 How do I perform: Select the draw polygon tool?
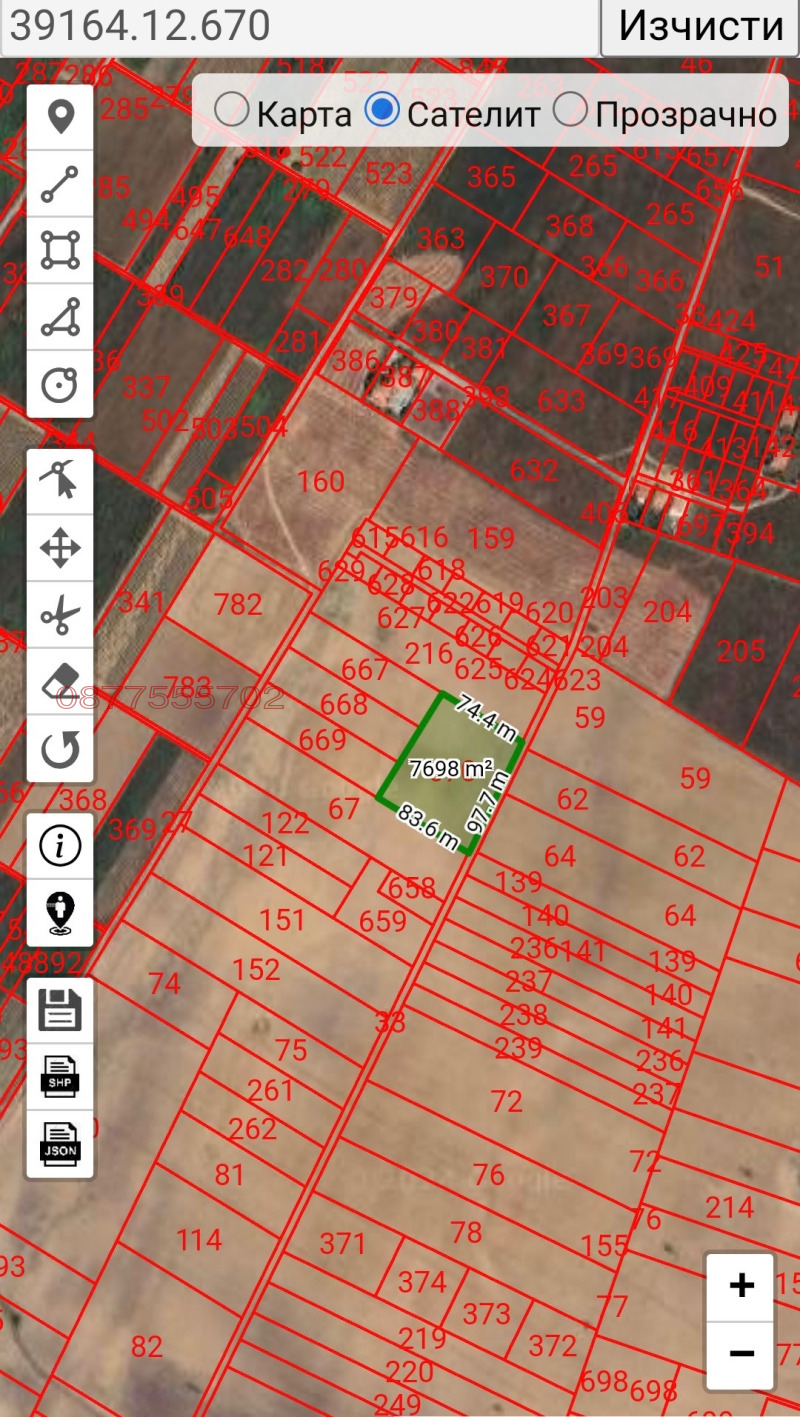[x=60, y=317]
